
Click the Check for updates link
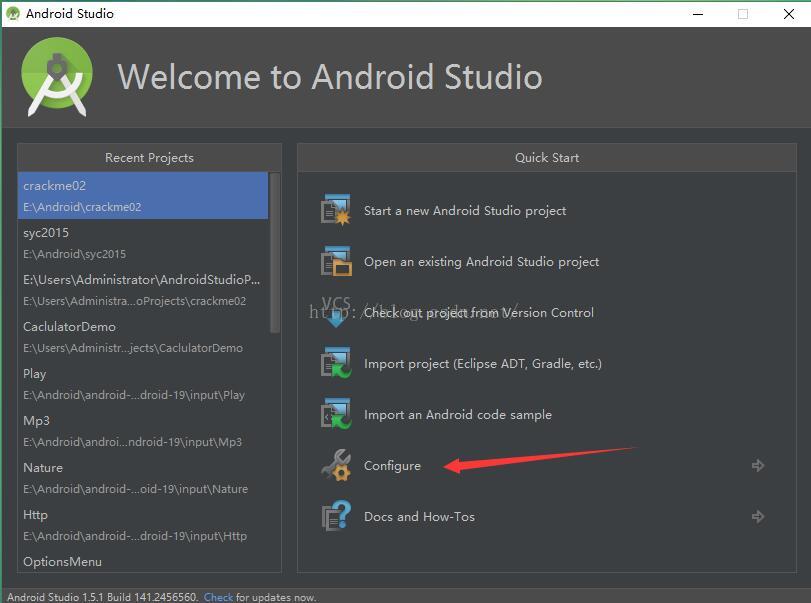(x=218, y=597)
